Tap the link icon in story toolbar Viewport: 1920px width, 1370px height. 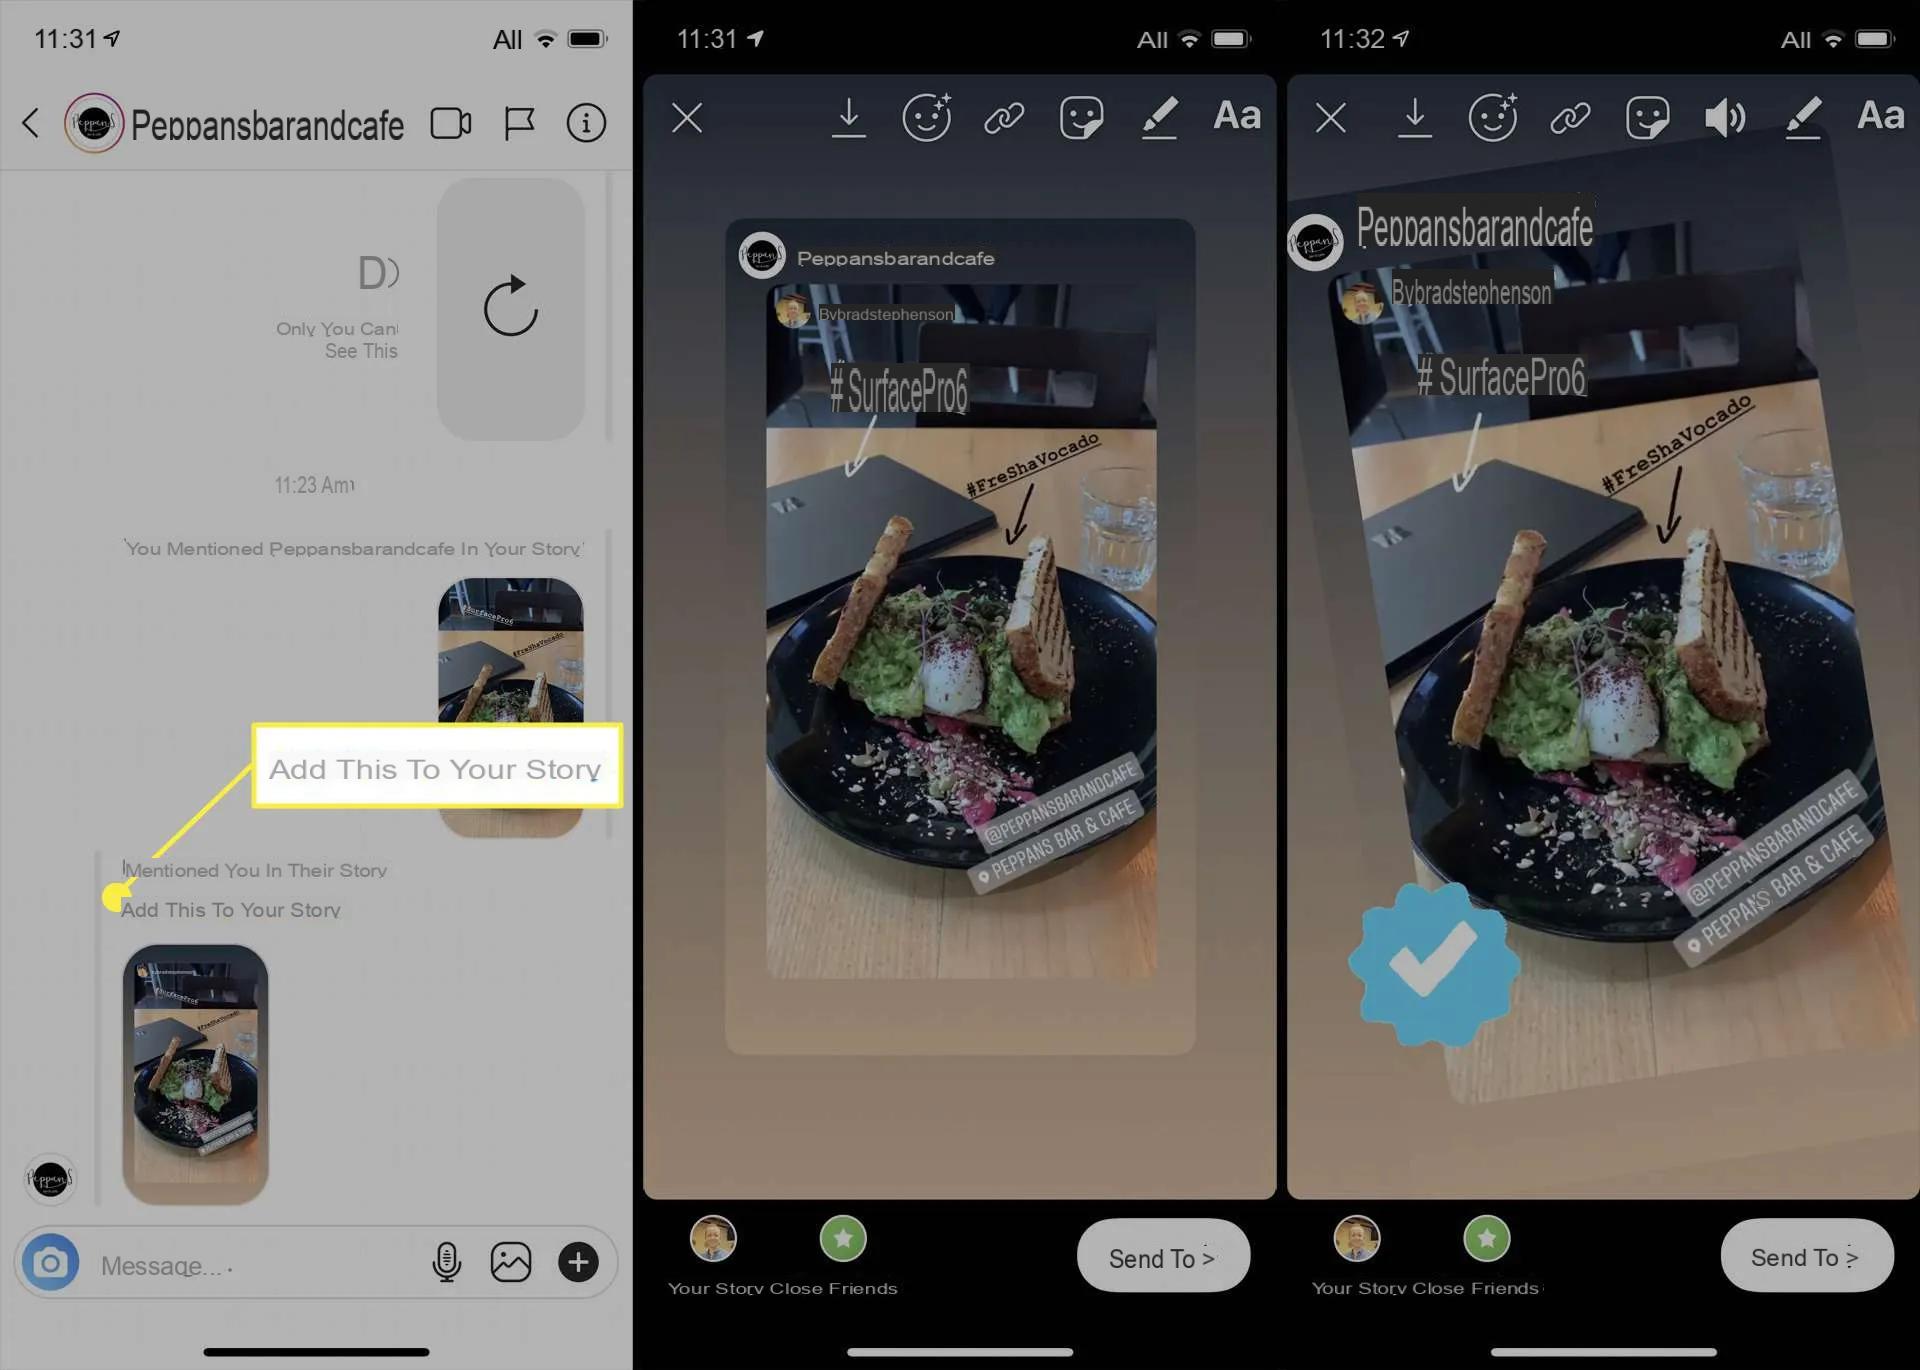(x=1004, y=116)
